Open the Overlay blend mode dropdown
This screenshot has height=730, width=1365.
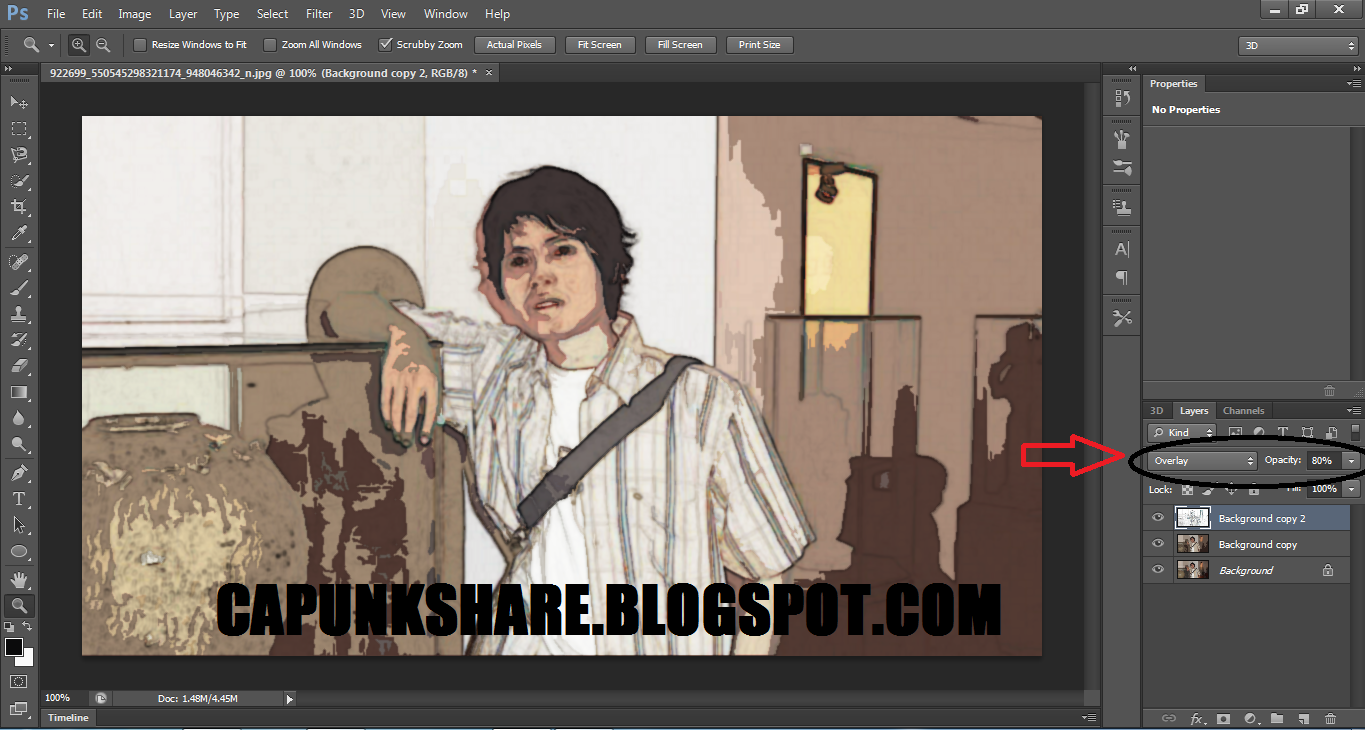(x=1203, y=461)
